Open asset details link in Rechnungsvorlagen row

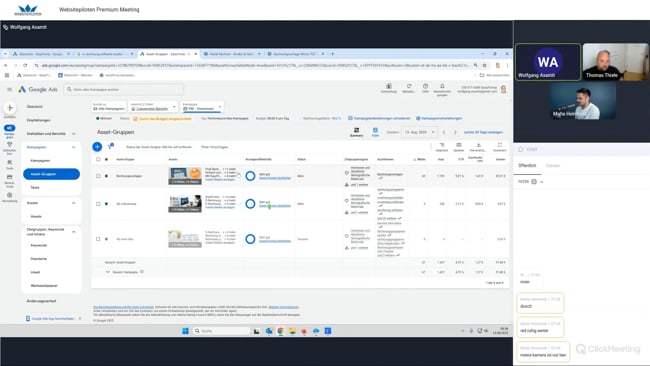(x=220, y=180)
